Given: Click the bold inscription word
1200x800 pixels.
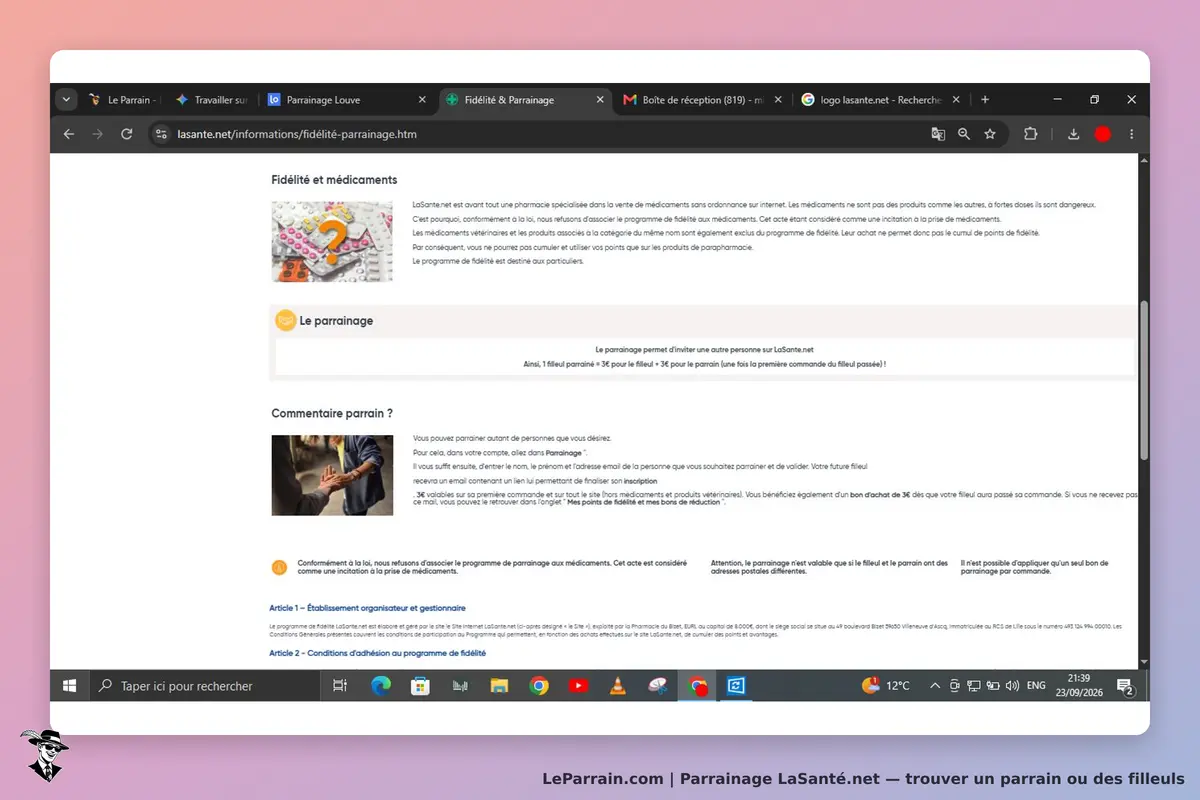Looking at the screenshot, I should 641,481.
